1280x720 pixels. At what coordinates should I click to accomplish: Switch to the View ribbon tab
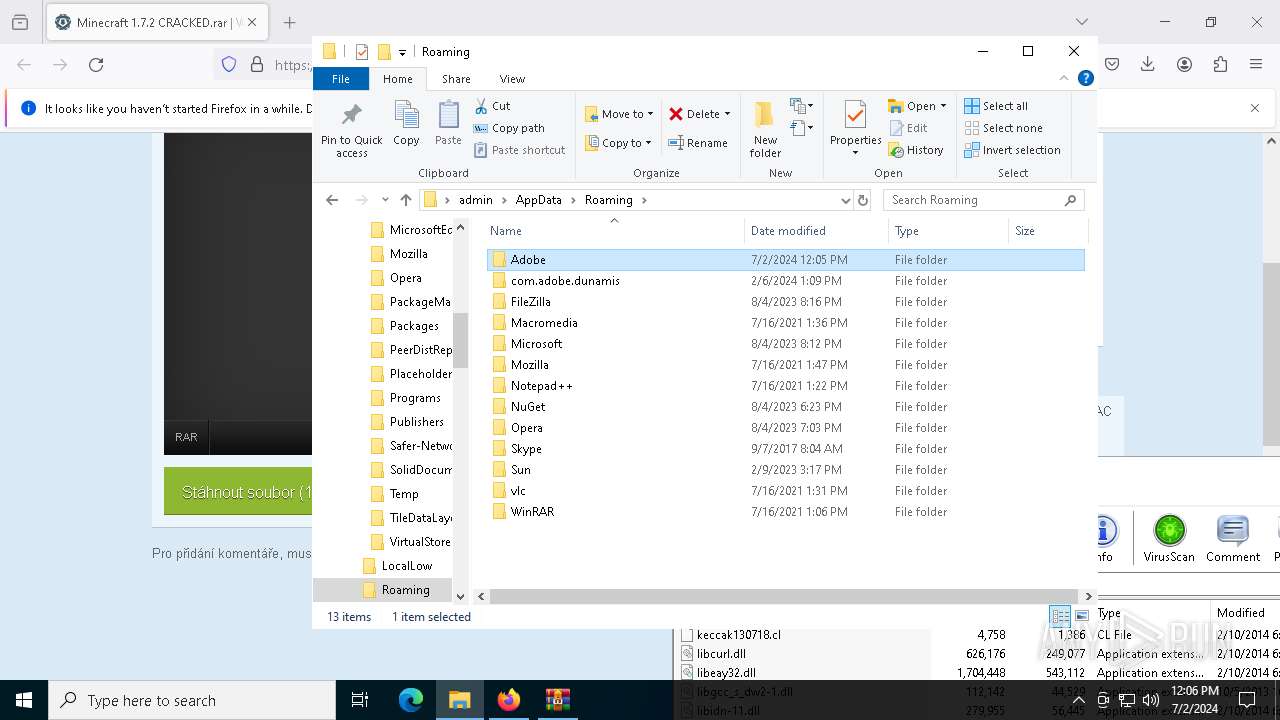[x=512, y=79]
